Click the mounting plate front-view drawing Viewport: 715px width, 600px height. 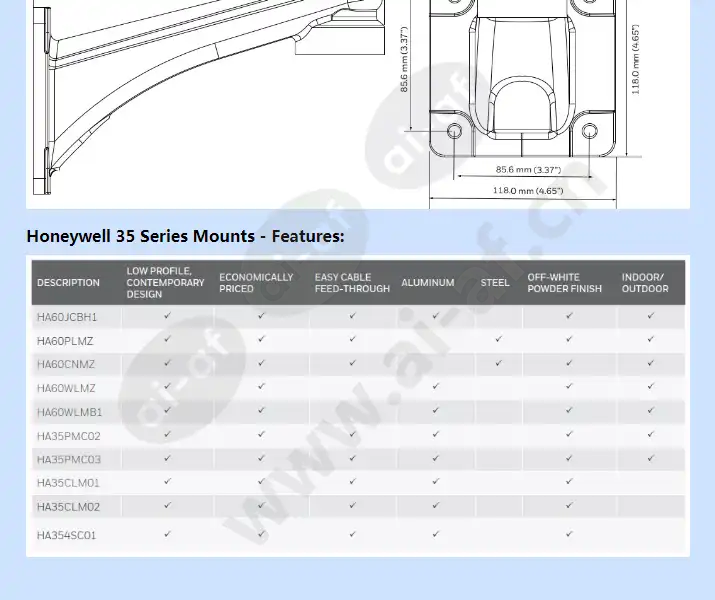[523, 78]
